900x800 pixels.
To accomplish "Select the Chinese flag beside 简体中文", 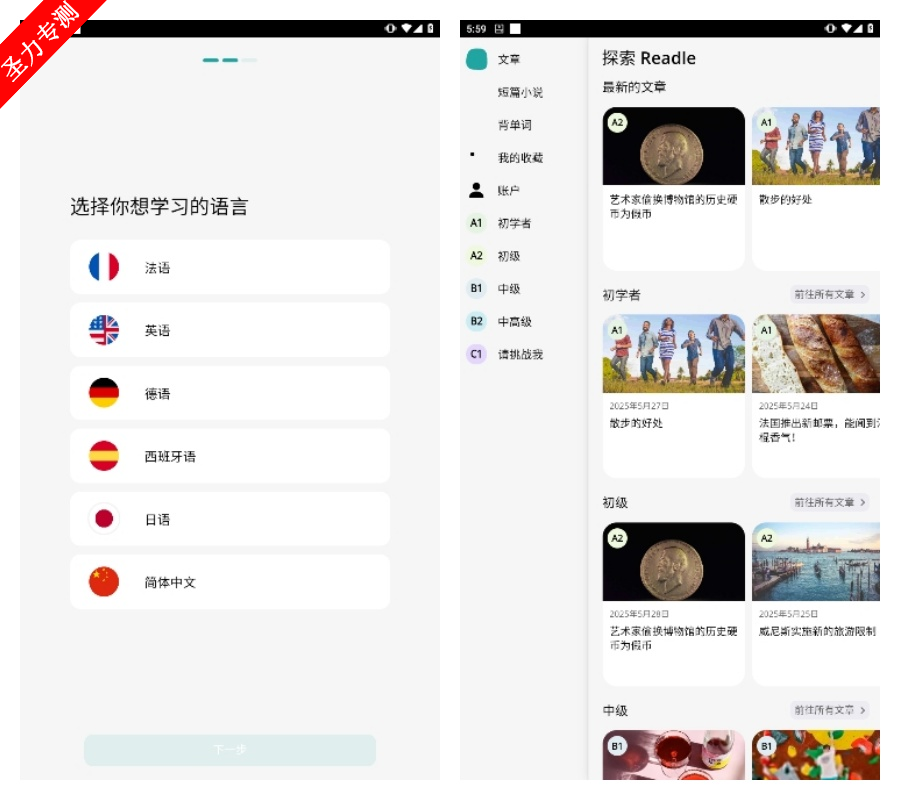I will point(104,581).
